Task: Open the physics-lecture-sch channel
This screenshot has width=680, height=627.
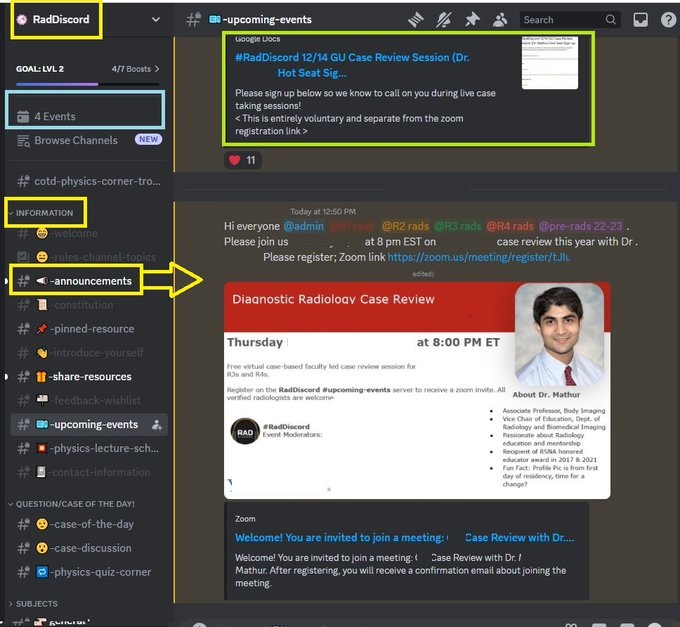Action: click(89, 448)
